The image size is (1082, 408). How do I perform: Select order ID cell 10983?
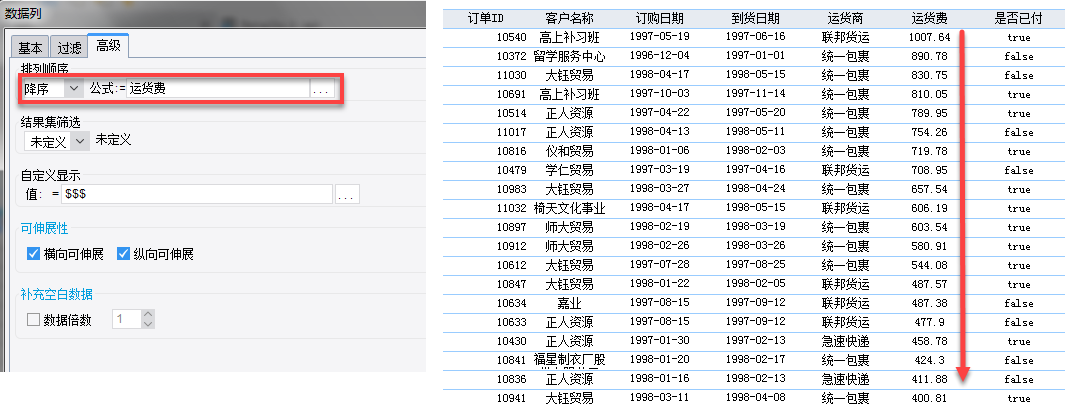tap(511, 189)
